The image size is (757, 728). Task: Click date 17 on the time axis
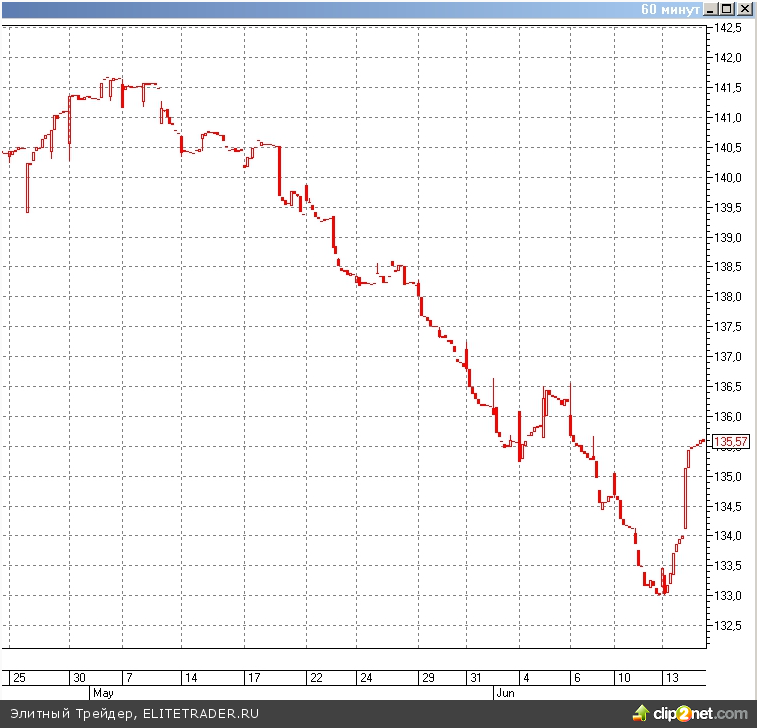click(x=254, y=677)
